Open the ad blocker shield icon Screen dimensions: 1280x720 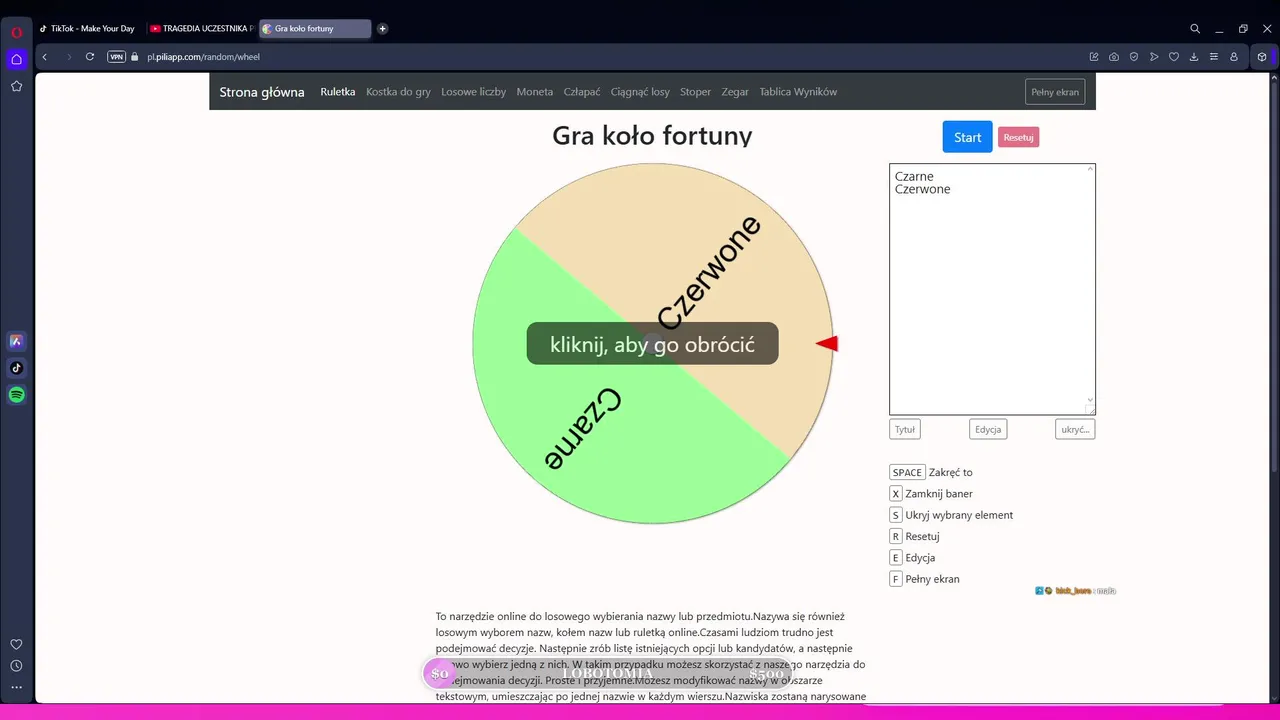[1134, 57]
